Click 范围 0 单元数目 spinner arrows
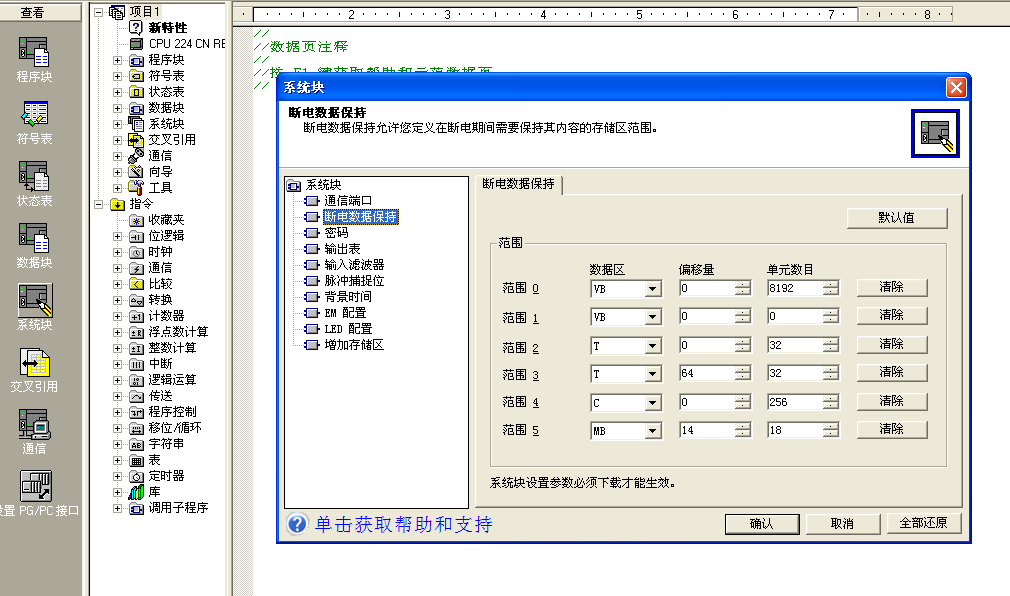The height and width of the screenshot is (596, 1010). 829,289
